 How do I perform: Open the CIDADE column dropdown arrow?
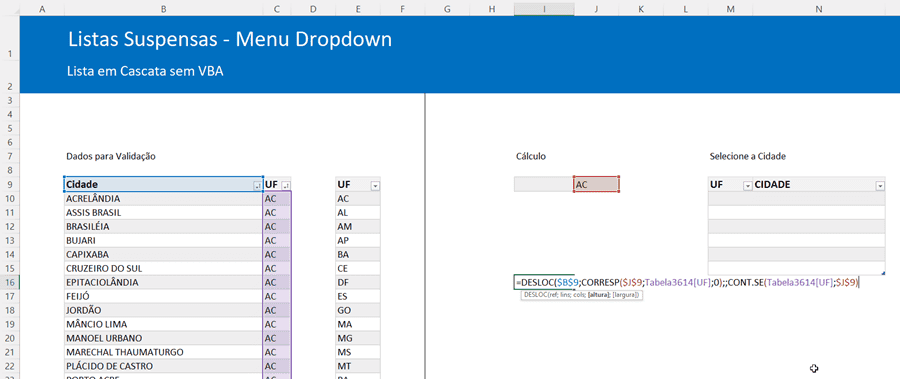coord(880,185)
